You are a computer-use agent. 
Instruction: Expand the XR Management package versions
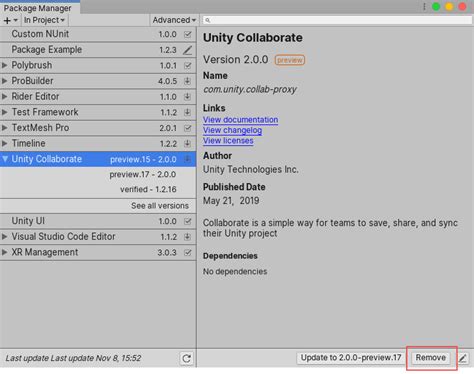(4, 252)
